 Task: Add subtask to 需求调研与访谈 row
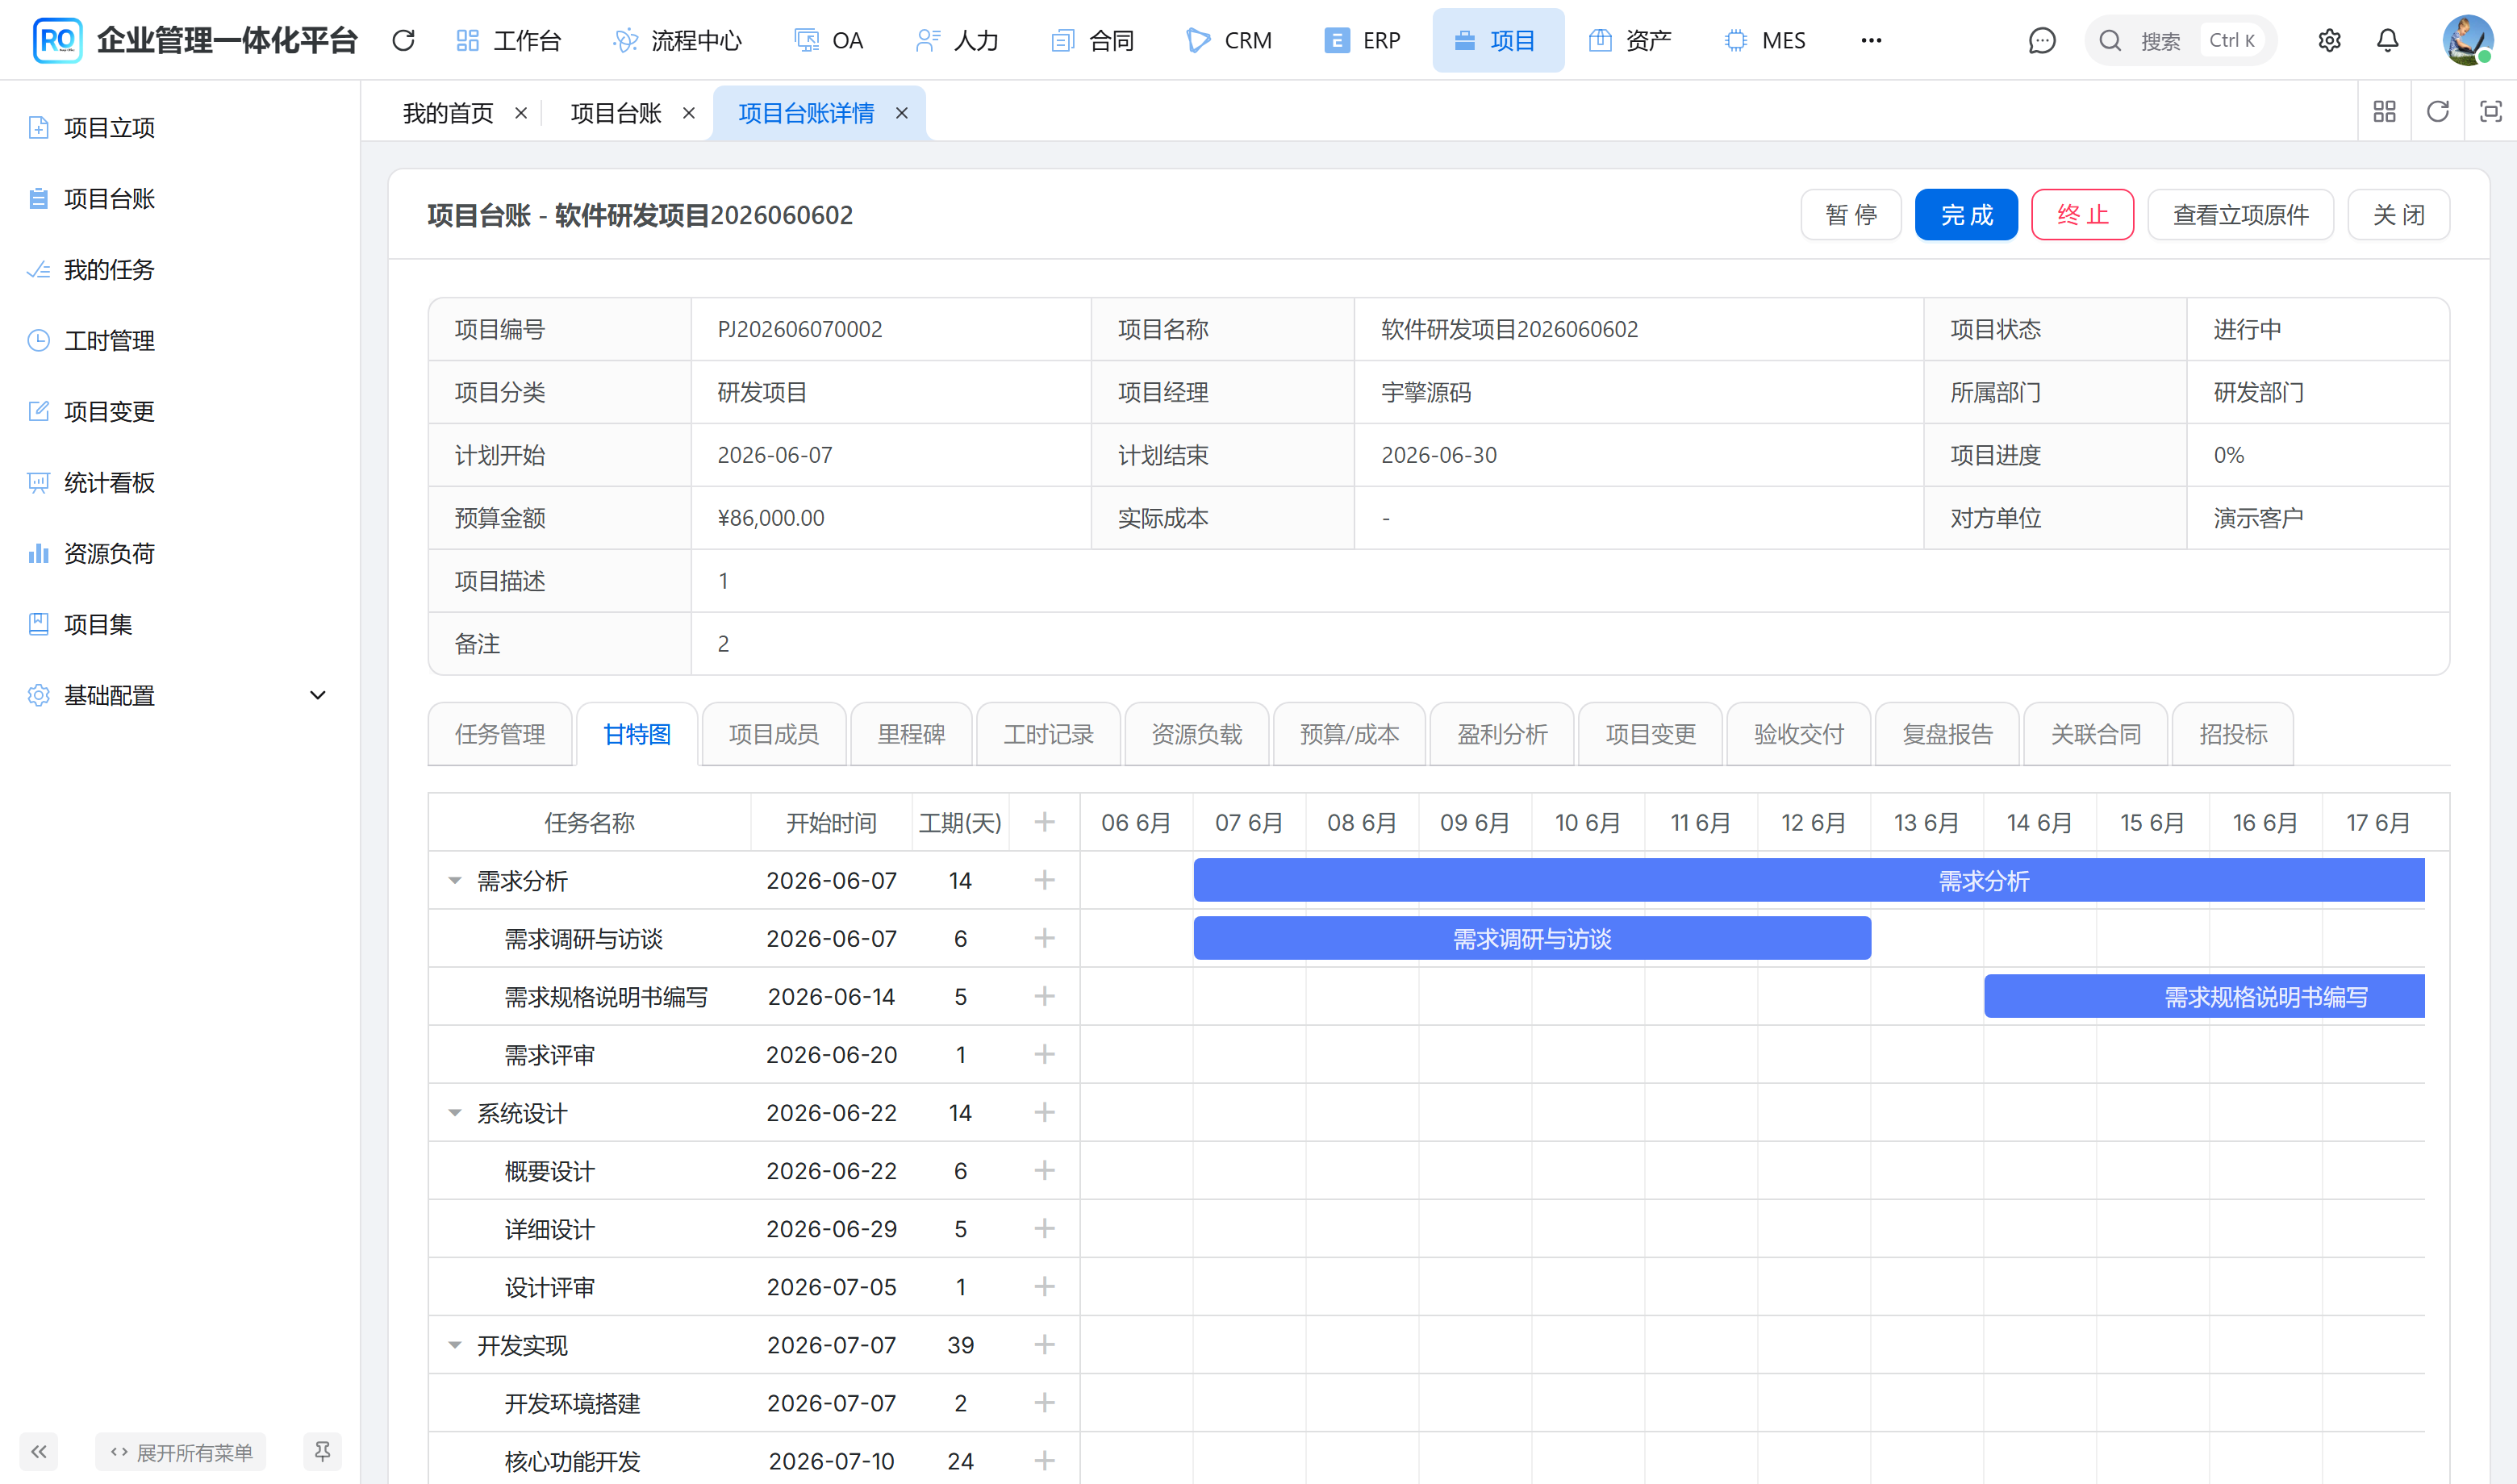pyautogui.click(x=1044, y=938)
